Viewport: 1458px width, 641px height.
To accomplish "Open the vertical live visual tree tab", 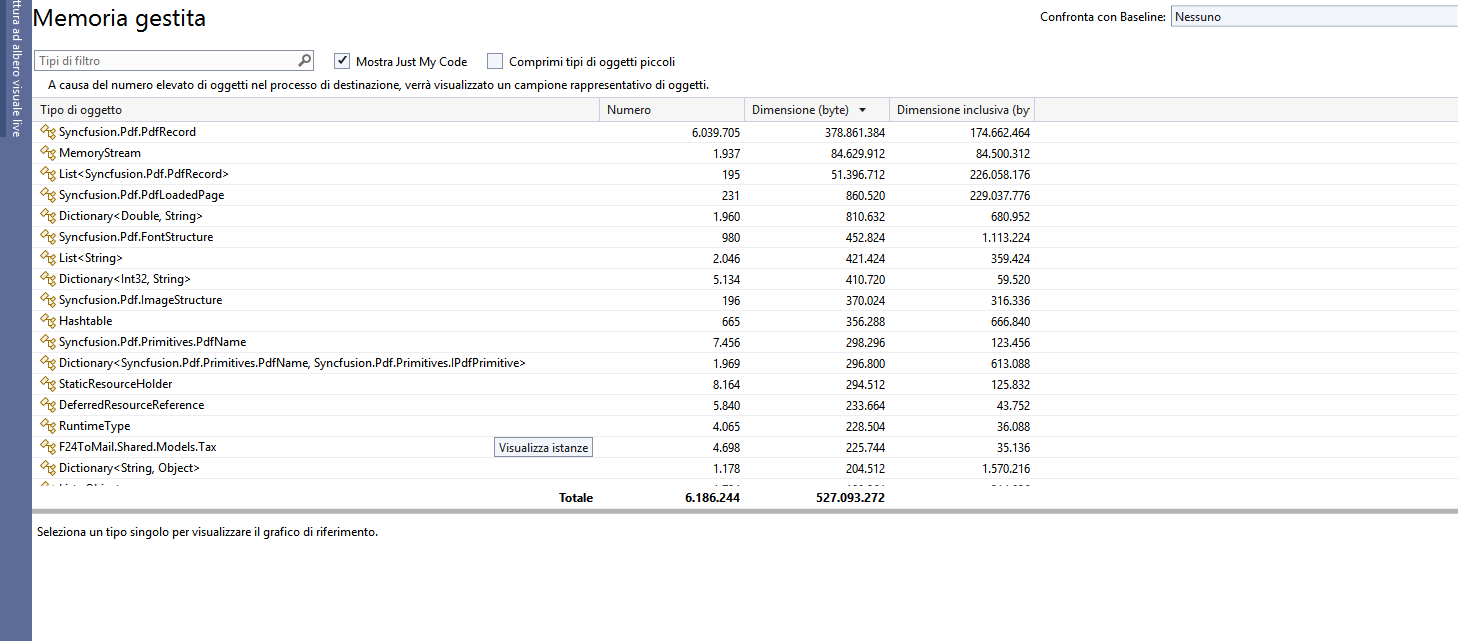I will 16,70.
